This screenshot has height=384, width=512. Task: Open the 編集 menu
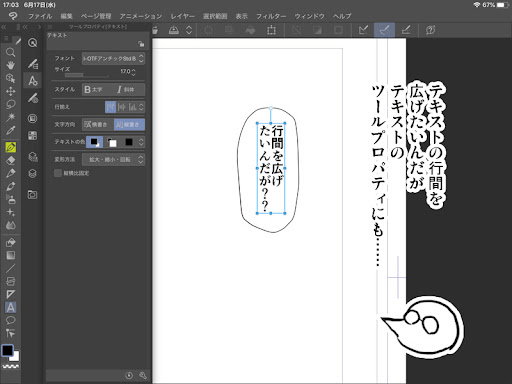pyautogui.click(x=66, y=16)
